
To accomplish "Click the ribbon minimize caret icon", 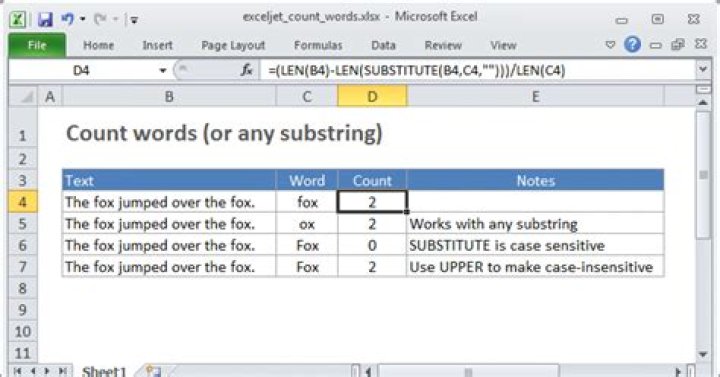I will click(x=610, y=45).
